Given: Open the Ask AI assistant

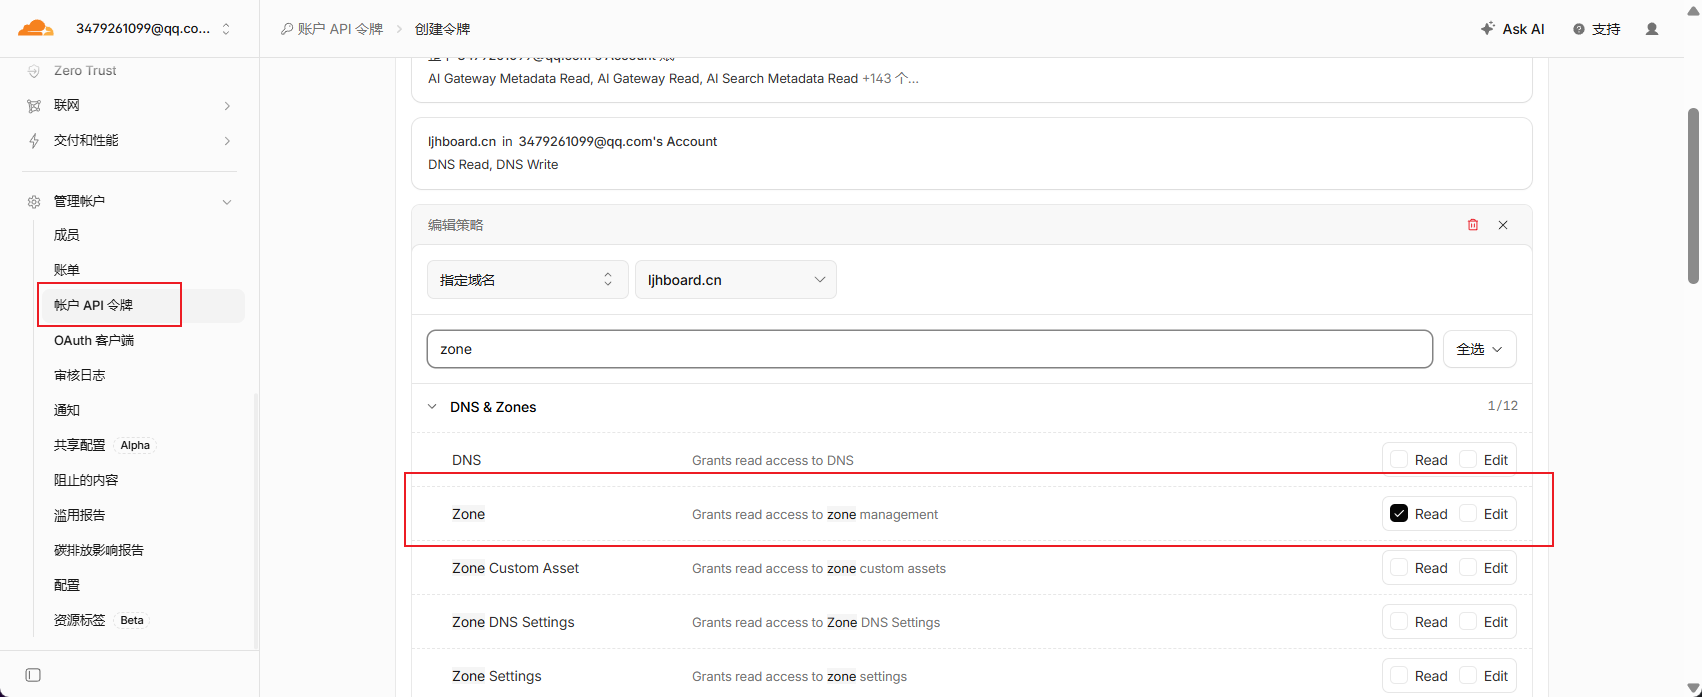Looking at the screenshot, I should point(1513,29).
